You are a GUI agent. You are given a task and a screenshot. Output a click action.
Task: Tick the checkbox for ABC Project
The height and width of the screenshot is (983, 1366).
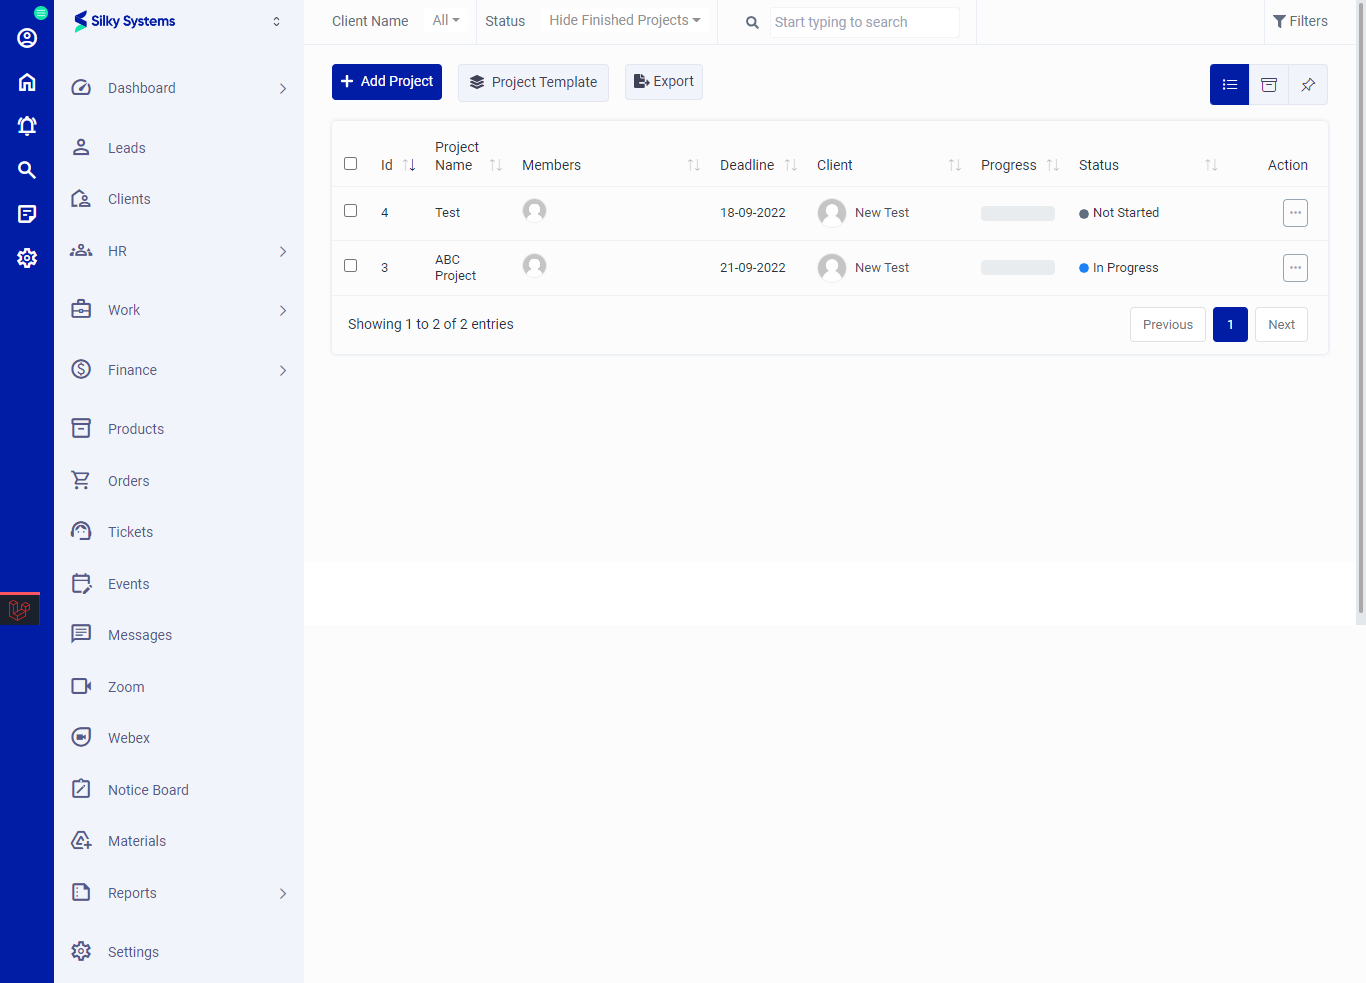(350, 266)
